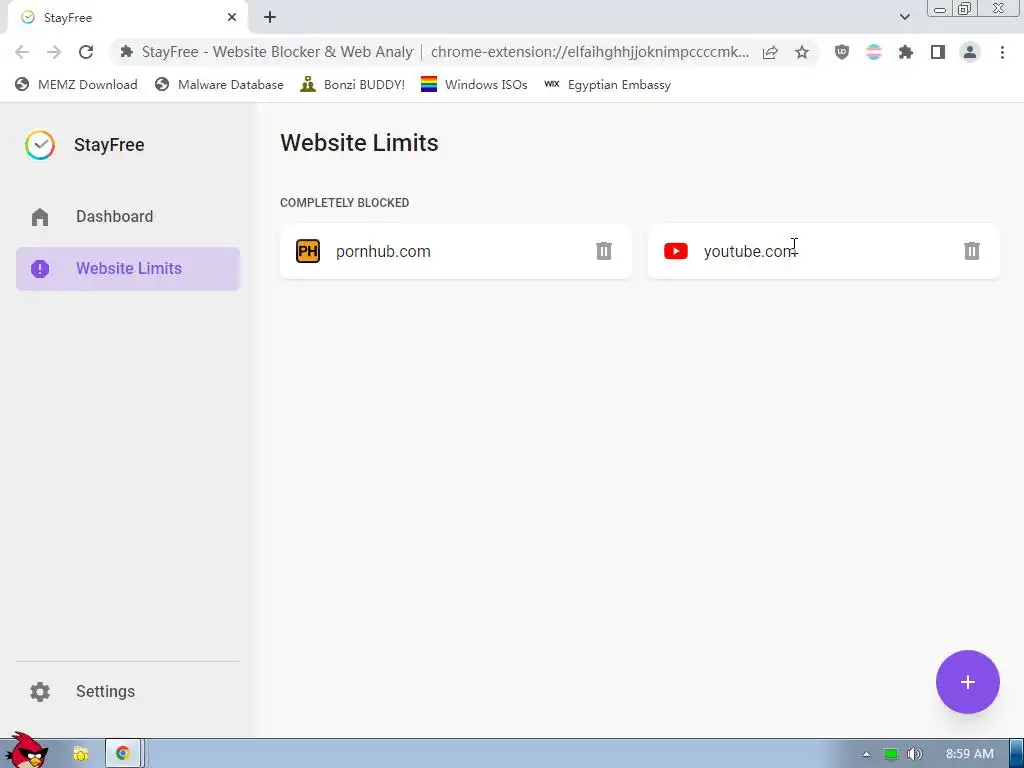Click the 8:59 AM clock
The width and height of the screenshot is (1024, 768).
coord(970,754)
